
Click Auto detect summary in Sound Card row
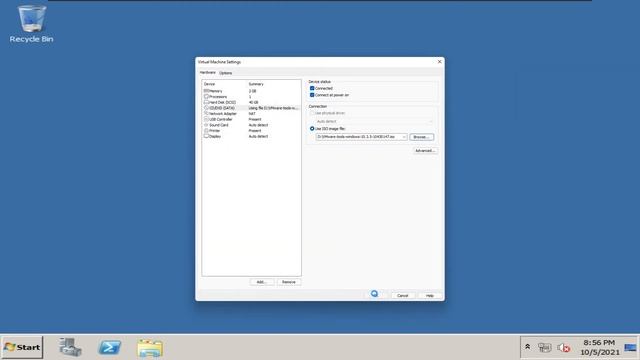tap(258, 125)
